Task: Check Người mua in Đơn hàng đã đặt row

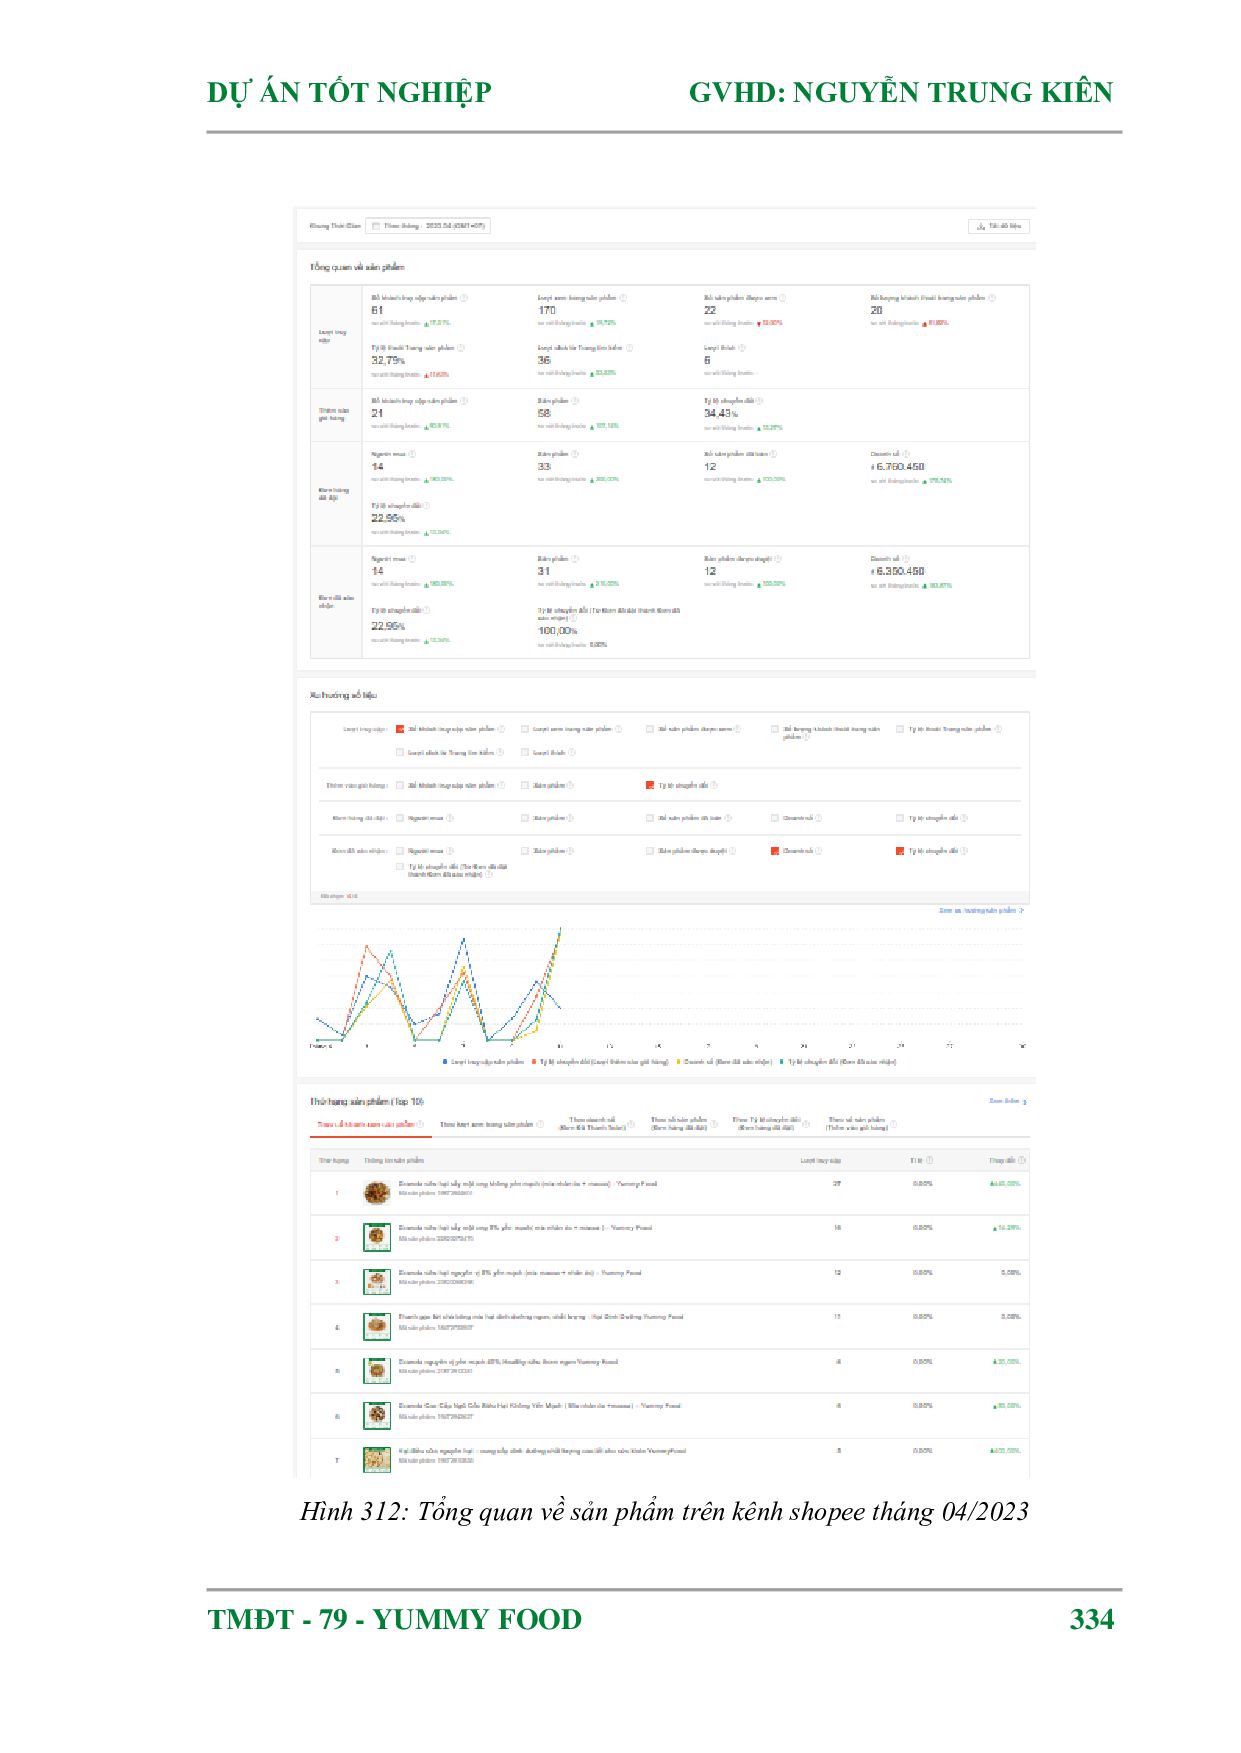Action: click(x=400, y=818)
